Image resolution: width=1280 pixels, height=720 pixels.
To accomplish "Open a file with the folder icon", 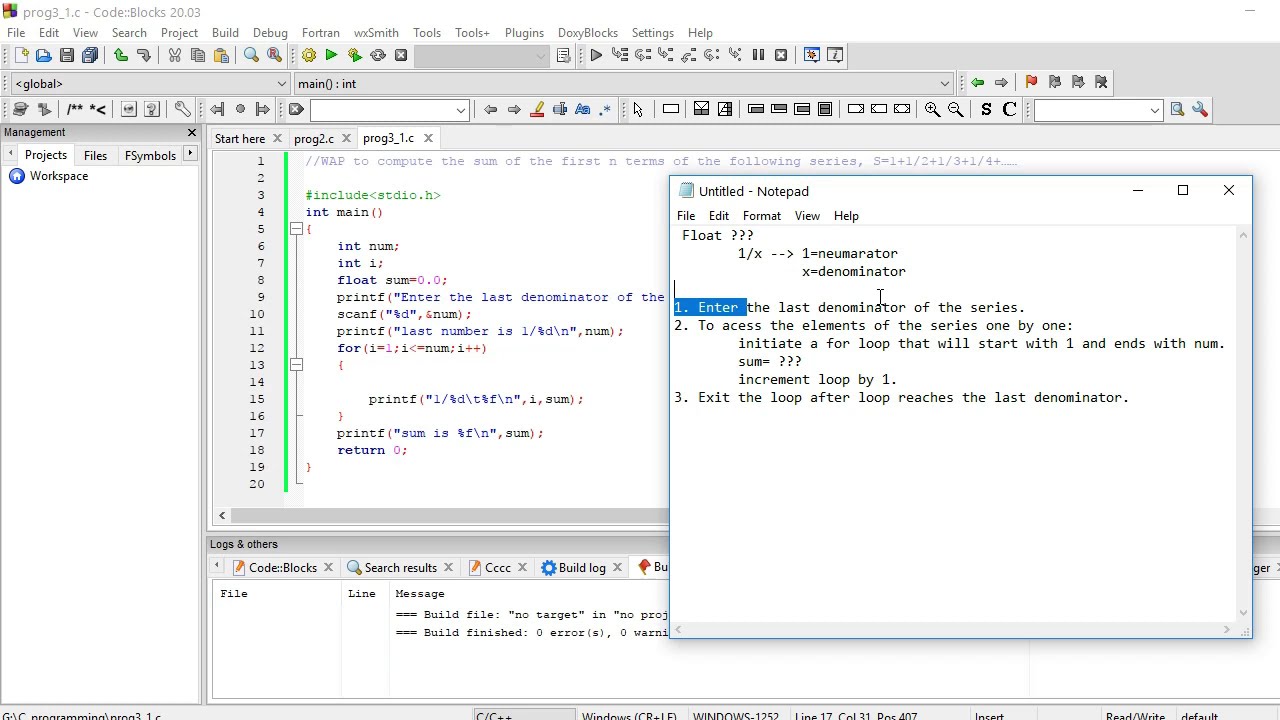I will 44,56.
